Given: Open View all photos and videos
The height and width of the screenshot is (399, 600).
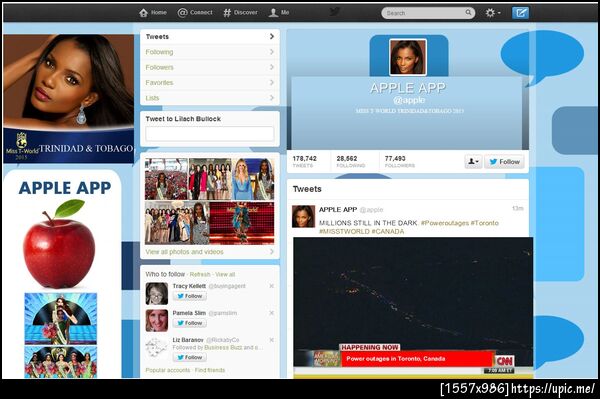Looking at the screenshot, I should tap(184, 252).
